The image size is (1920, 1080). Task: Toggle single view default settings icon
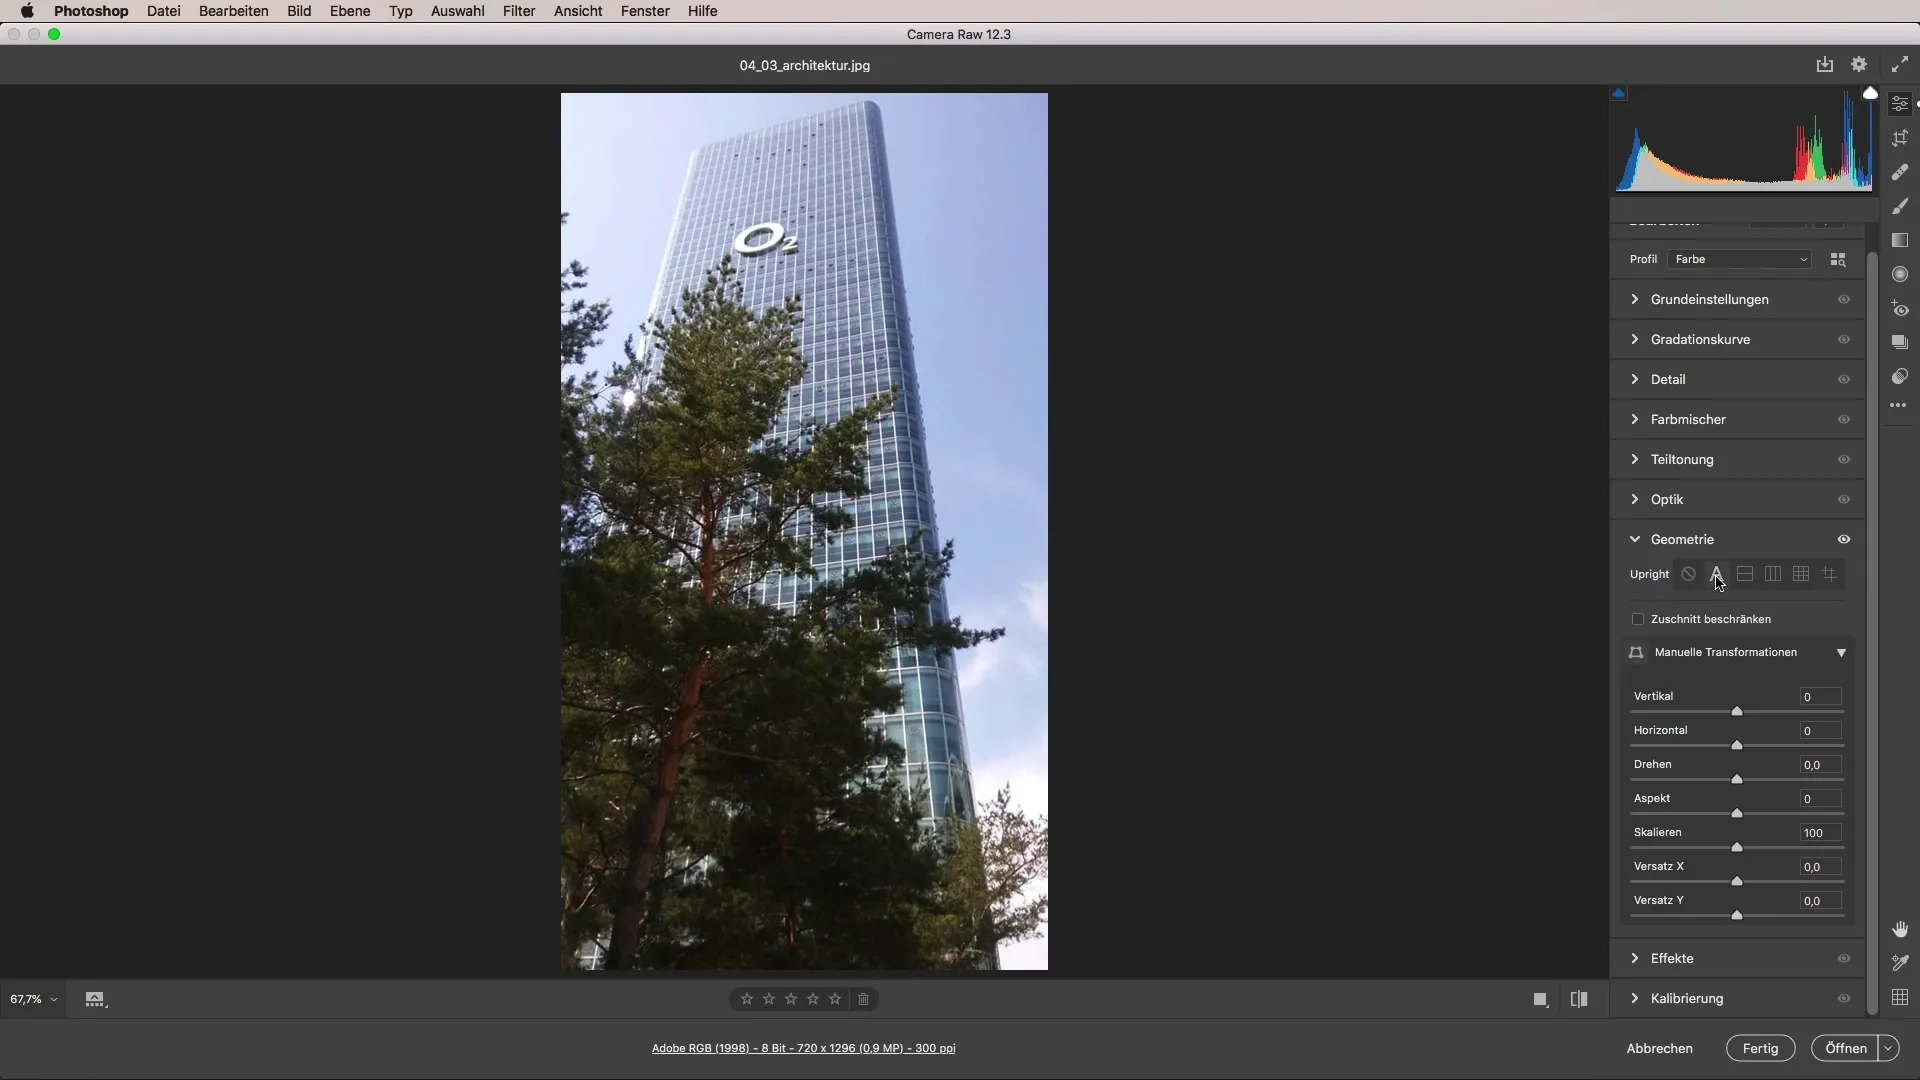click(1541, 999)
